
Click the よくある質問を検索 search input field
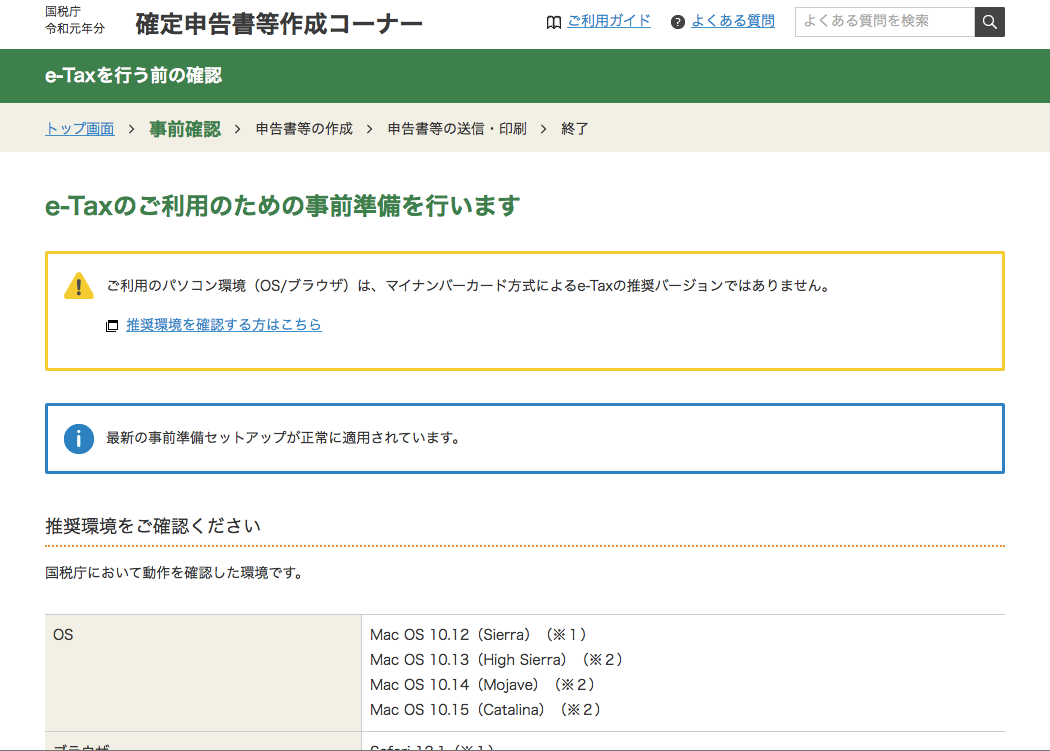coord(884,21)
